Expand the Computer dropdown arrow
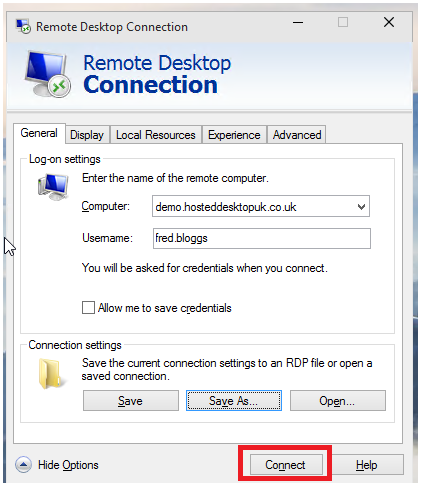Screen dimensions: 421x486 pos(361,207)
